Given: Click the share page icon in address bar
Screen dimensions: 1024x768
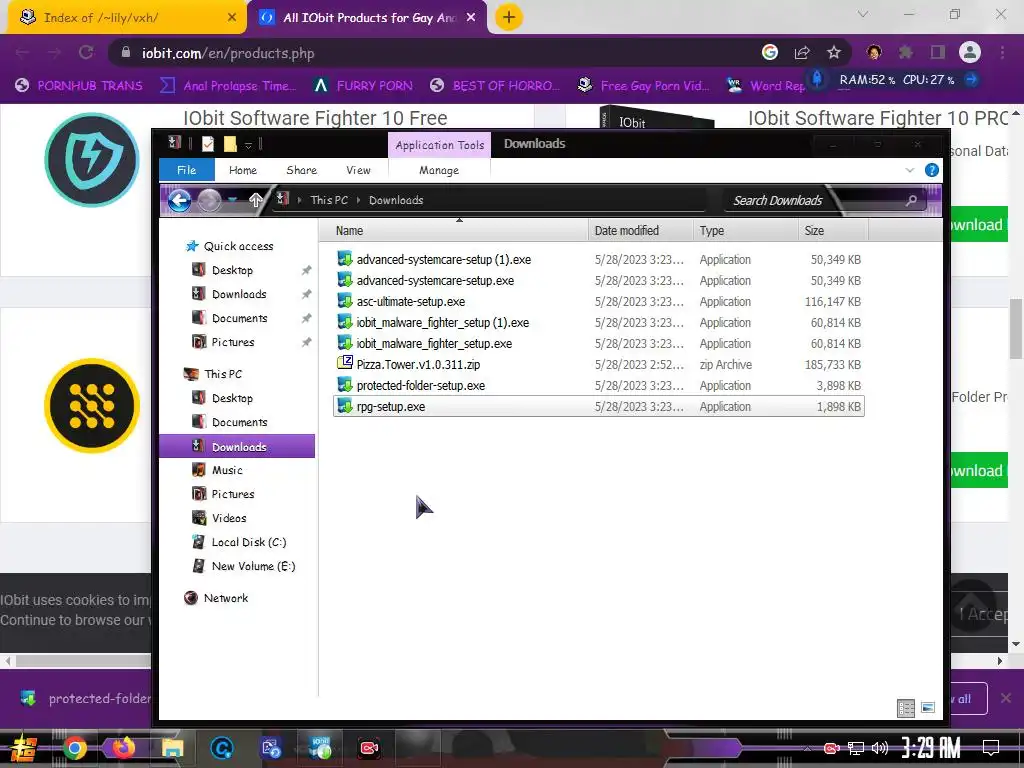Looking at the screenshot, I should (802, 53).
